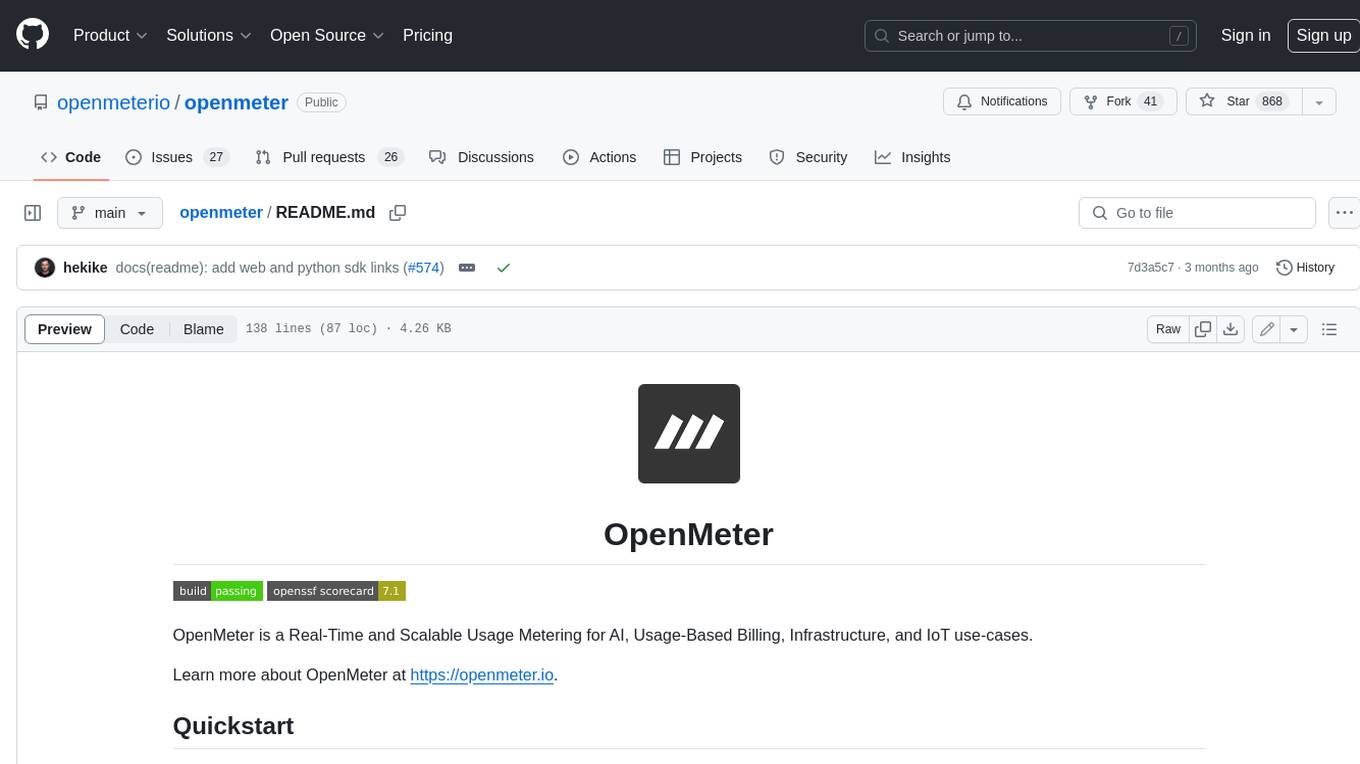View the green check commit status

pyautogui.click(x=503, y=268)
